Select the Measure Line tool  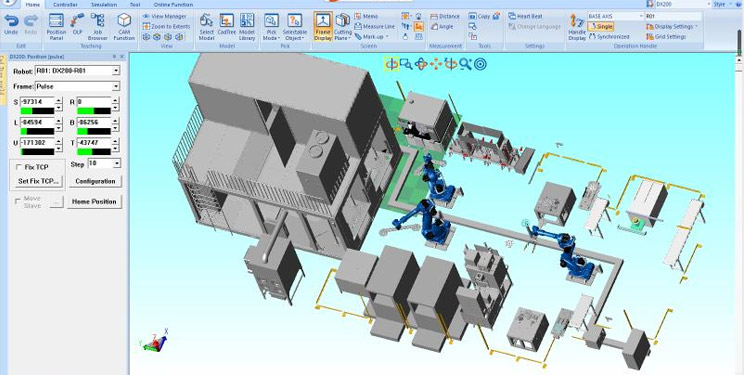point(374,27)
